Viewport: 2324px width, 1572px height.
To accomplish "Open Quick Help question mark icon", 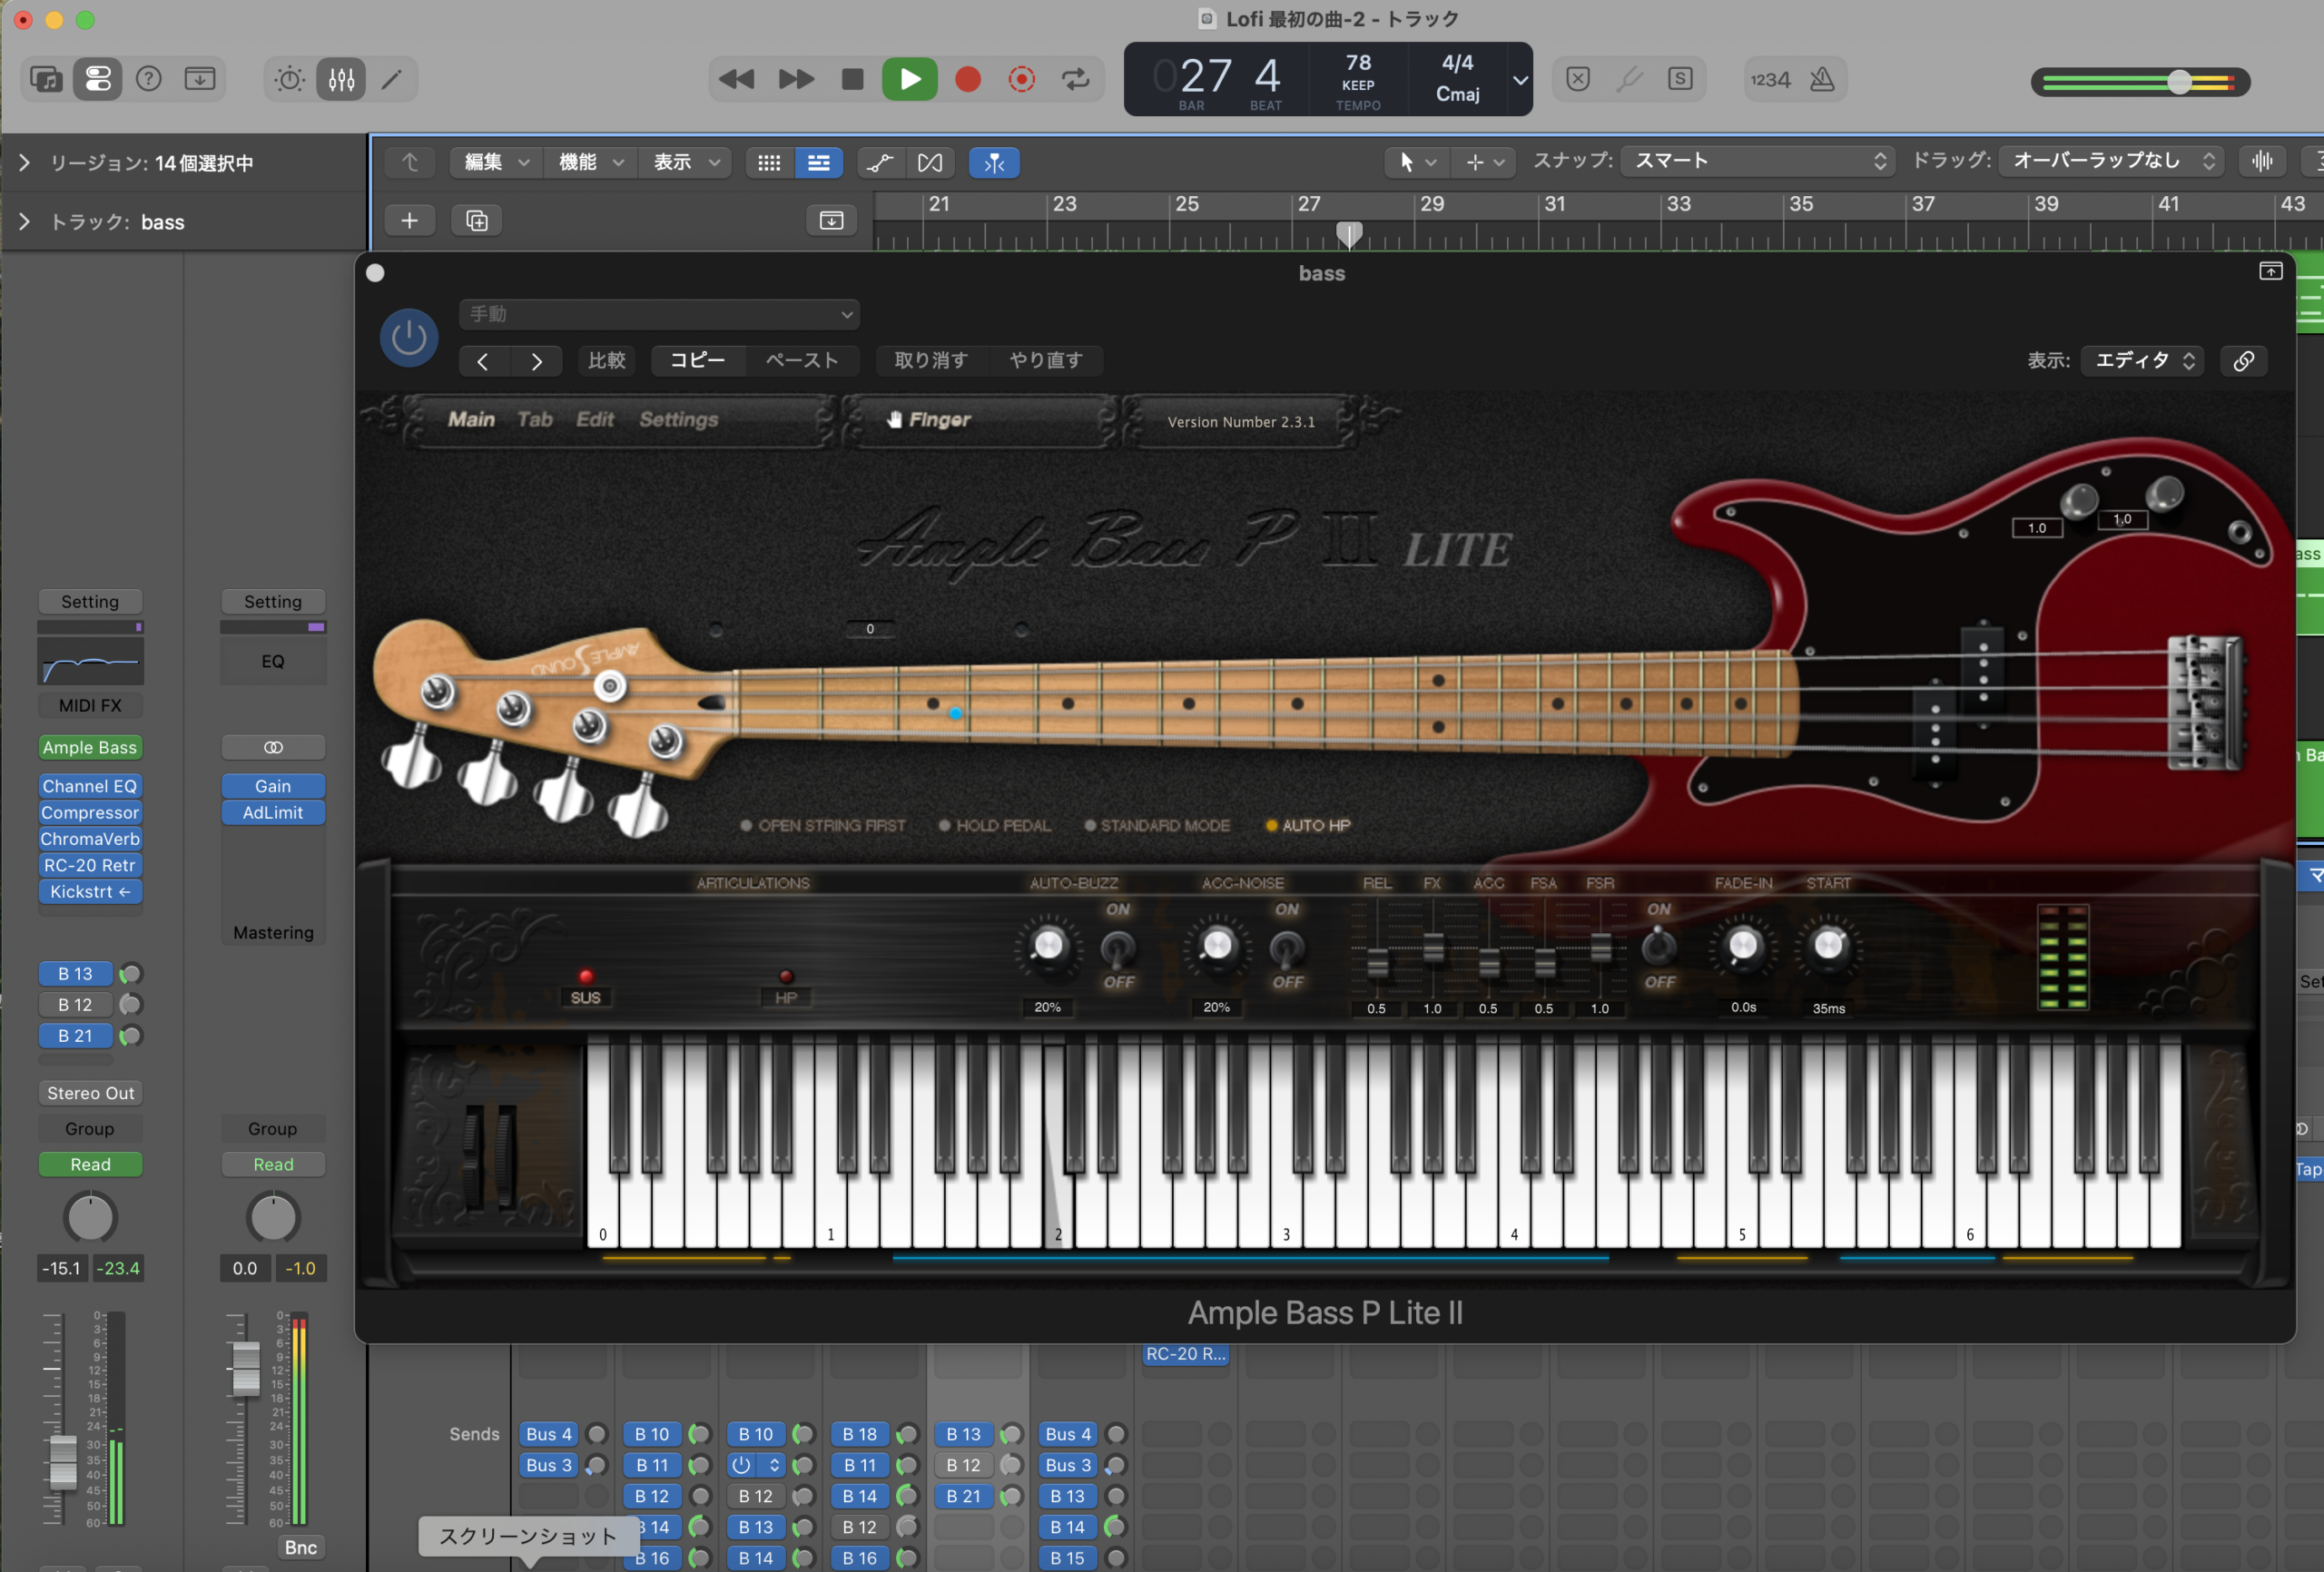I will tap(149, 79).
